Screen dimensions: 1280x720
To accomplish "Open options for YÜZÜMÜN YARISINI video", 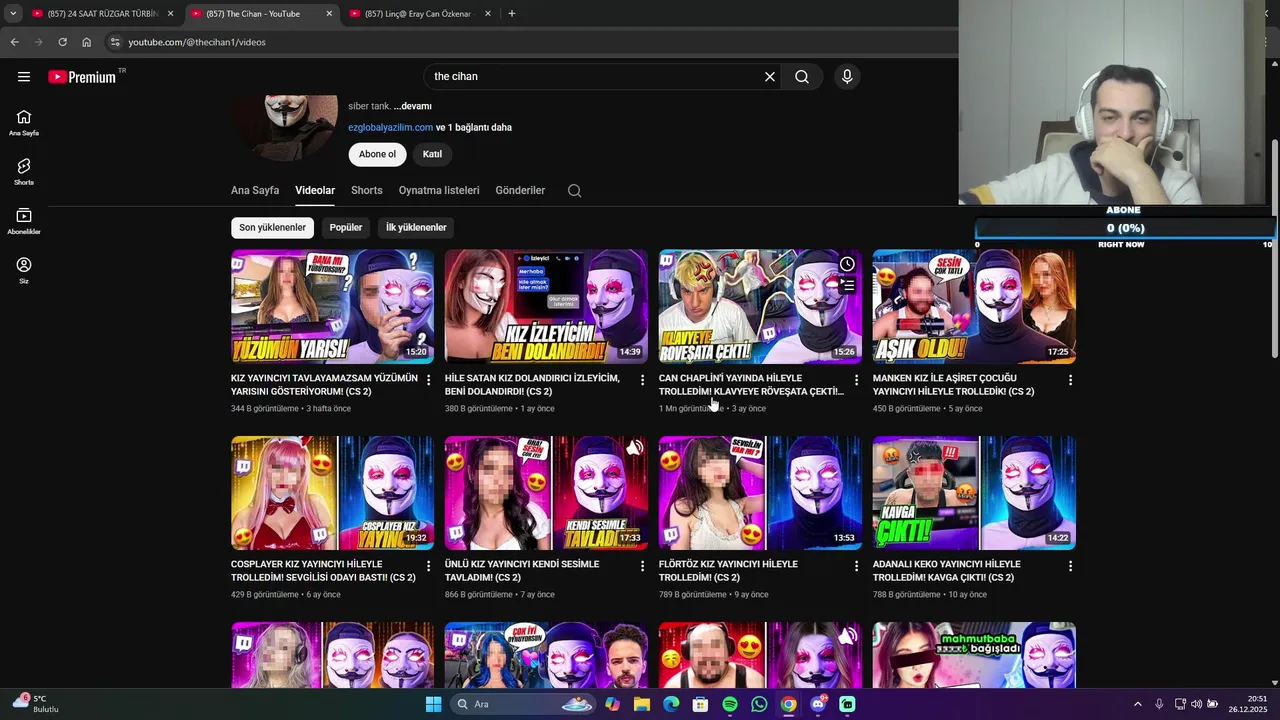I will click(429, 380).
